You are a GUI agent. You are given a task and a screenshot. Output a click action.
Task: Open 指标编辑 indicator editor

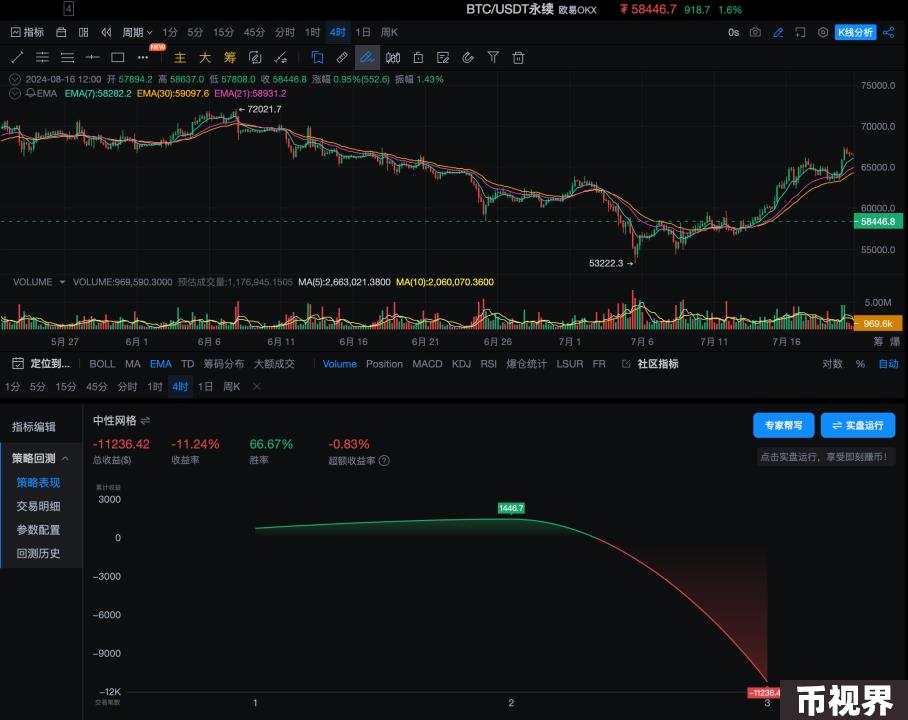34,427
